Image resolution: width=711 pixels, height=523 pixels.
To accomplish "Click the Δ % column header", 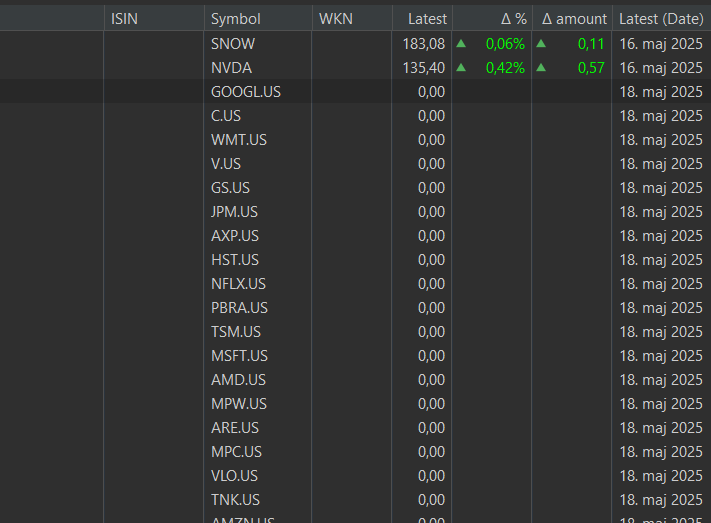I will point(513,19).
